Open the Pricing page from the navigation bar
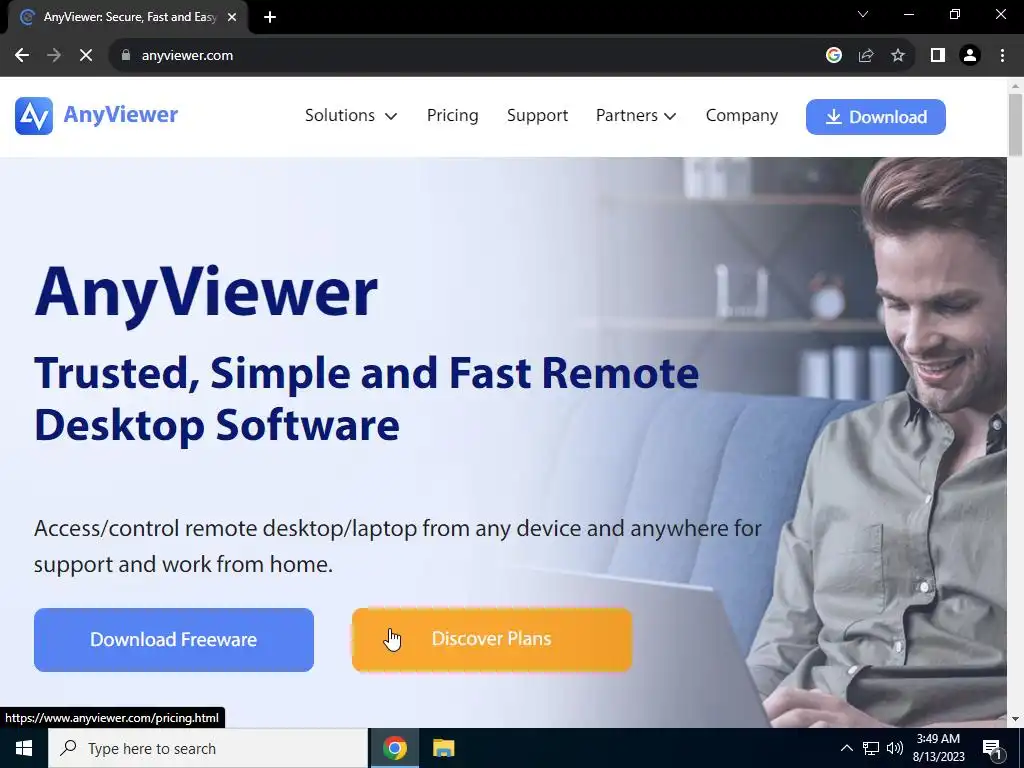Screen dimensions: 1024x768 [453, 116]
